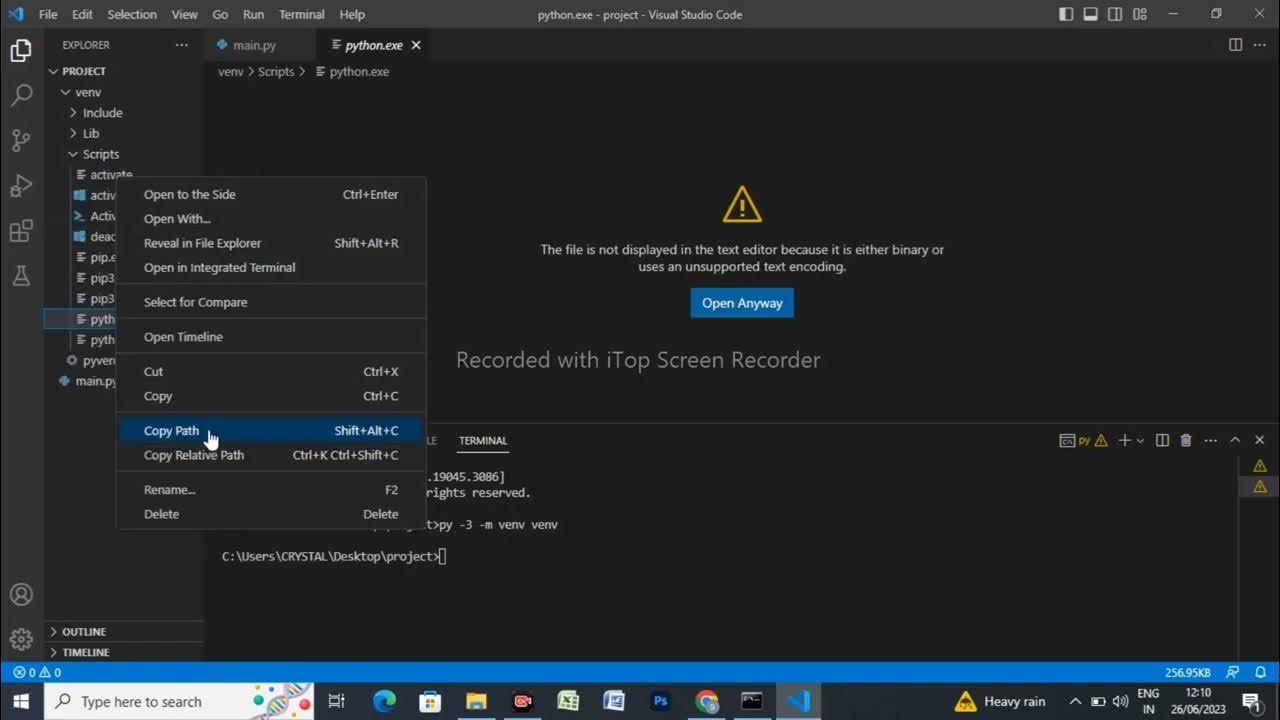Open notifications bell in status bar
1280x720 pixels.
[x=1259, y=672]
